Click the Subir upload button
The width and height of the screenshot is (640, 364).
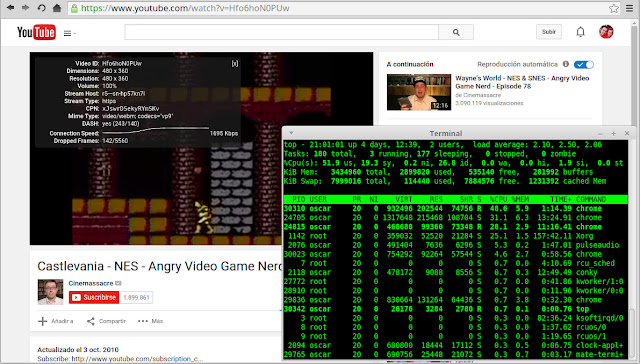[549, 32]
